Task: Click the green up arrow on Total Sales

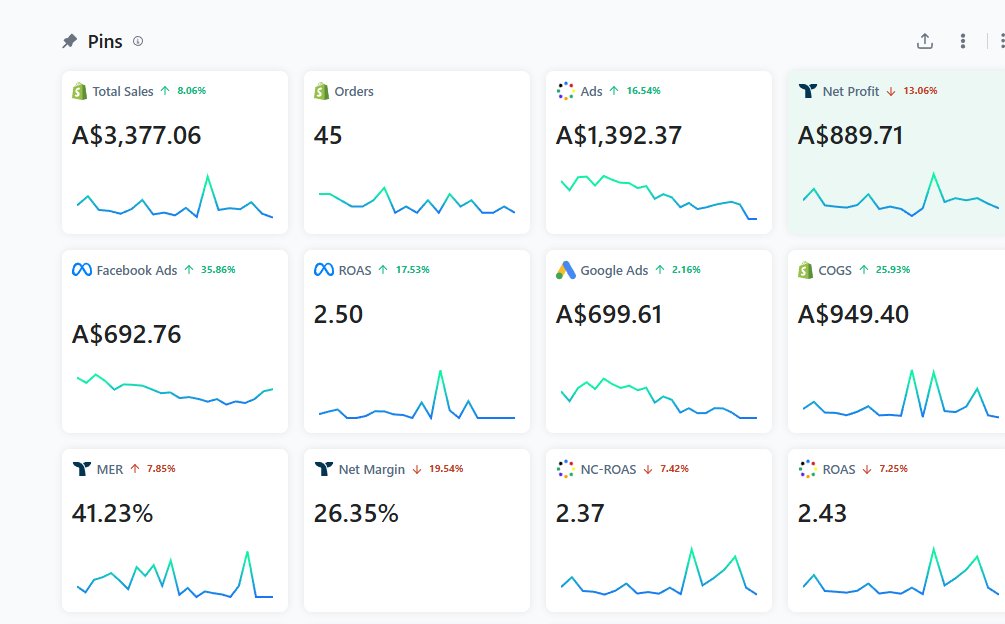Action: tap(165, 90)
